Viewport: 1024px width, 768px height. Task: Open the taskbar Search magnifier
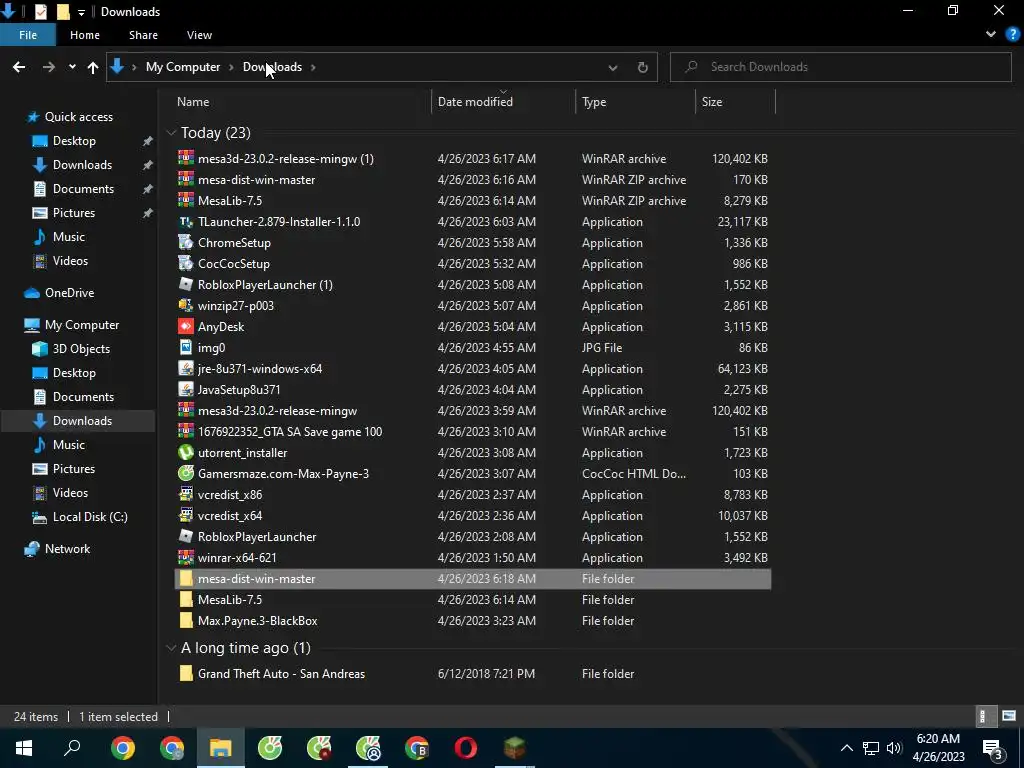[x=72, y=748]
